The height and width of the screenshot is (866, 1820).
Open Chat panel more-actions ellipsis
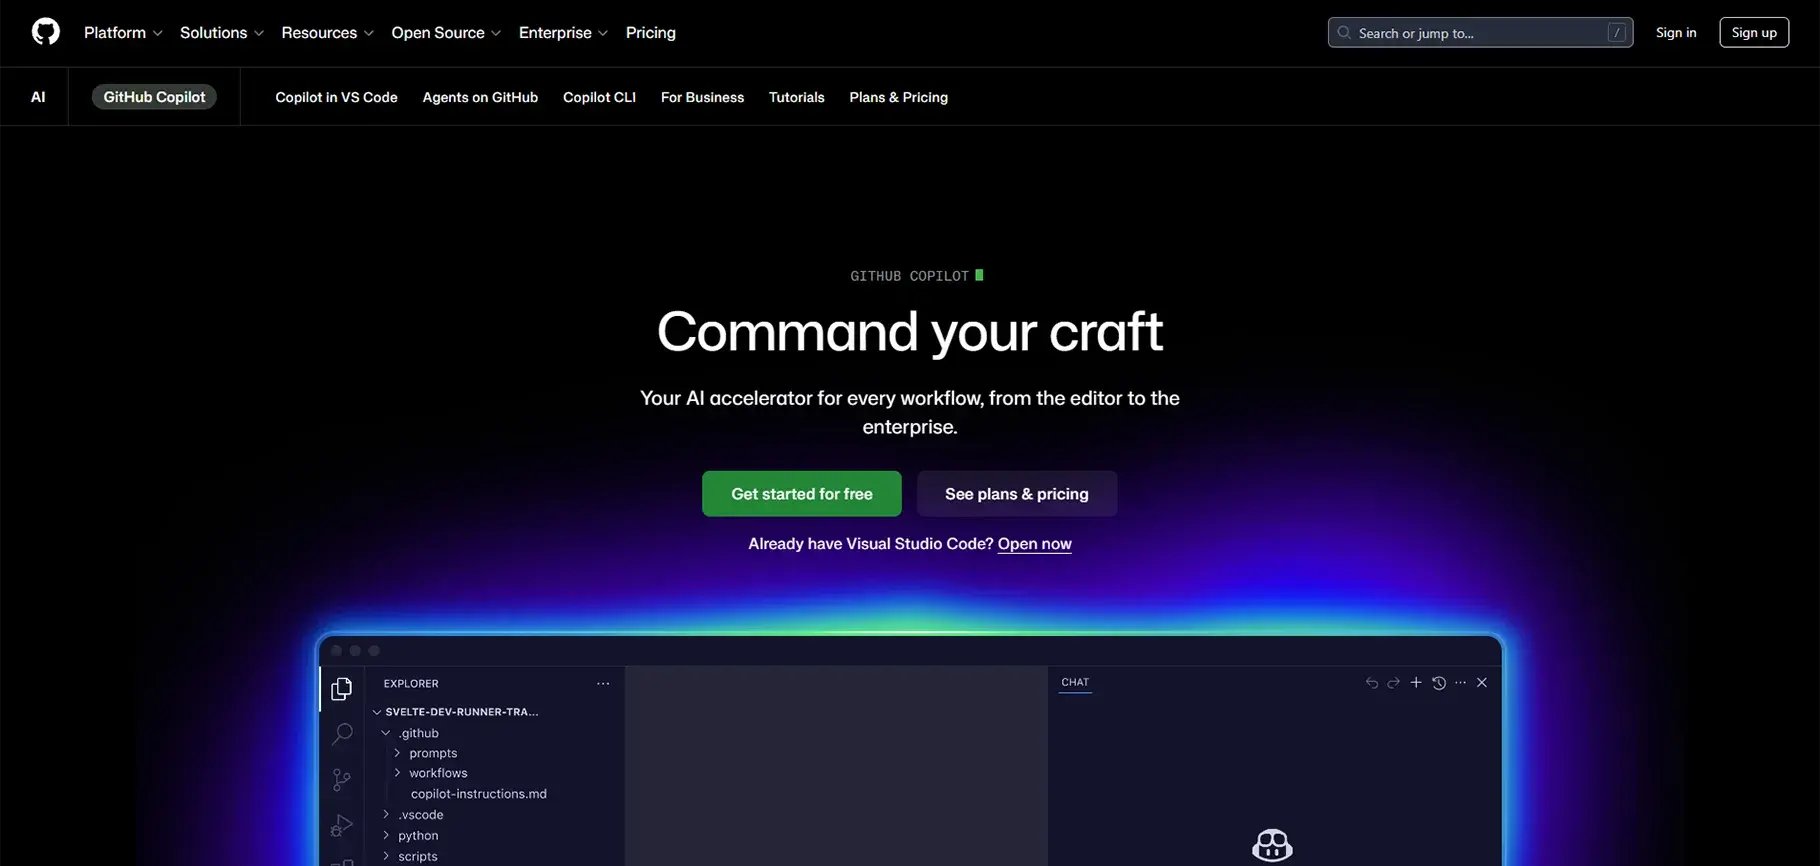[1461, 683]
